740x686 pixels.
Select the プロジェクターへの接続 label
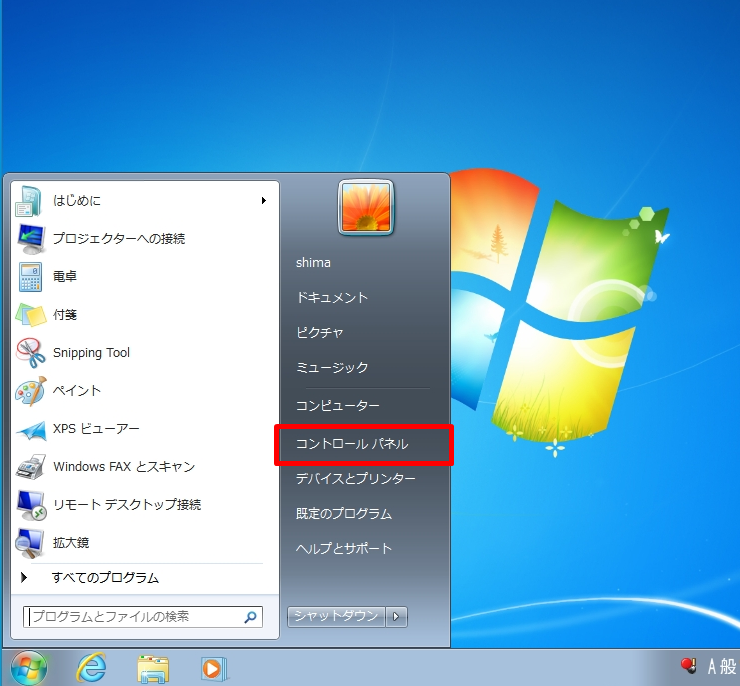point(119,239)
